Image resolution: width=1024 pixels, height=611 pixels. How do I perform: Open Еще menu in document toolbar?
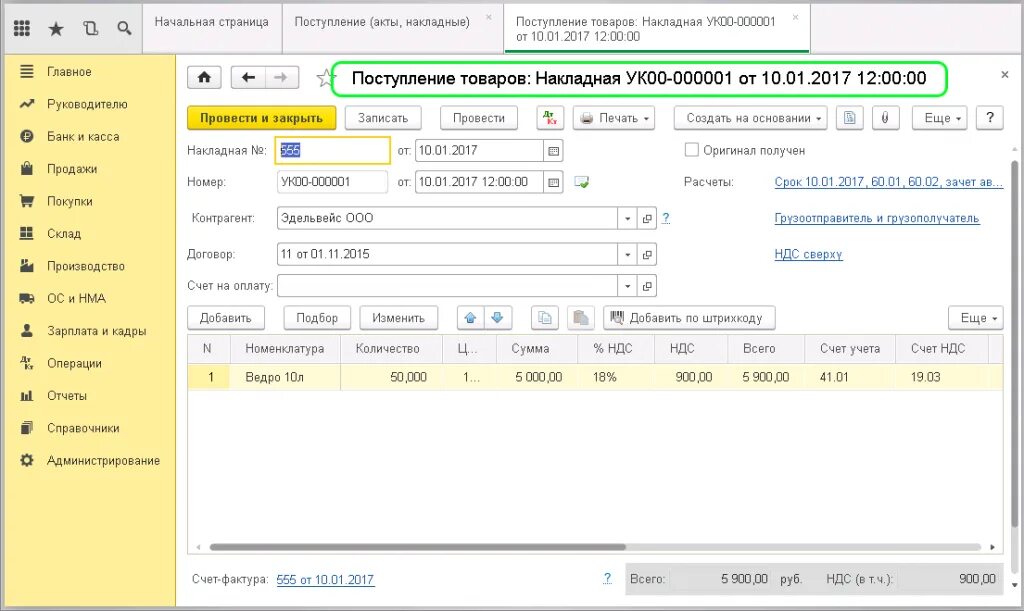coord(939,118)
